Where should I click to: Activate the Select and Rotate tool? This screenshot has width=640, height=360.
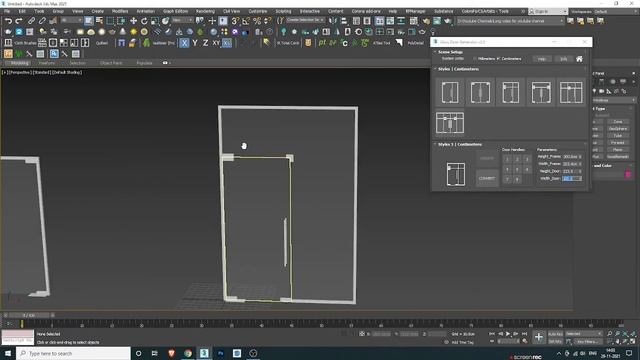[144, 20]
